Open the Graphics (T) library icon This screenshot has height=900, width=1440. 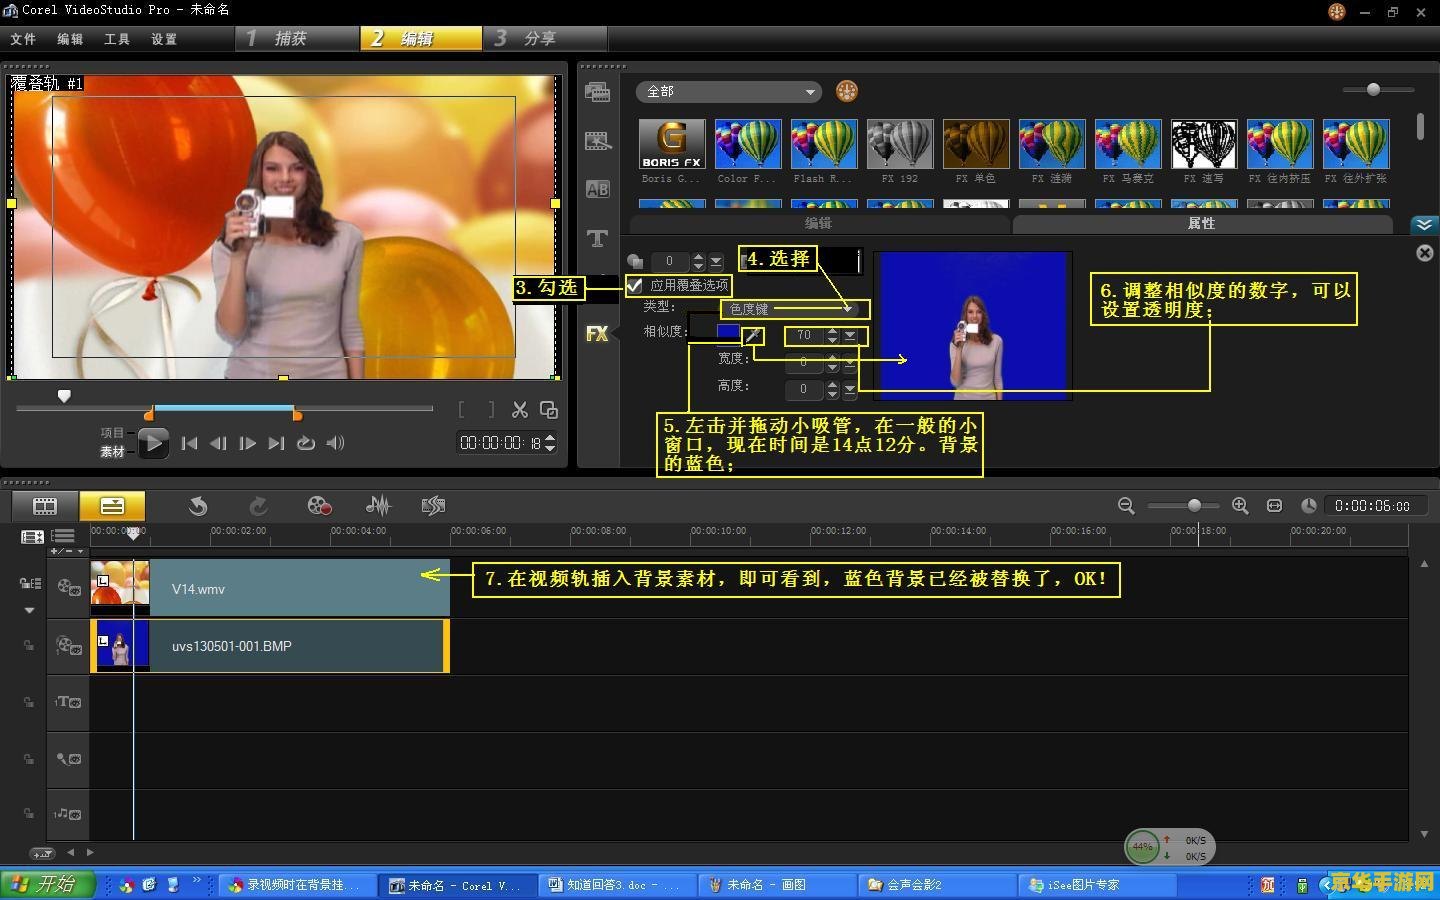[x=598, y=238]
